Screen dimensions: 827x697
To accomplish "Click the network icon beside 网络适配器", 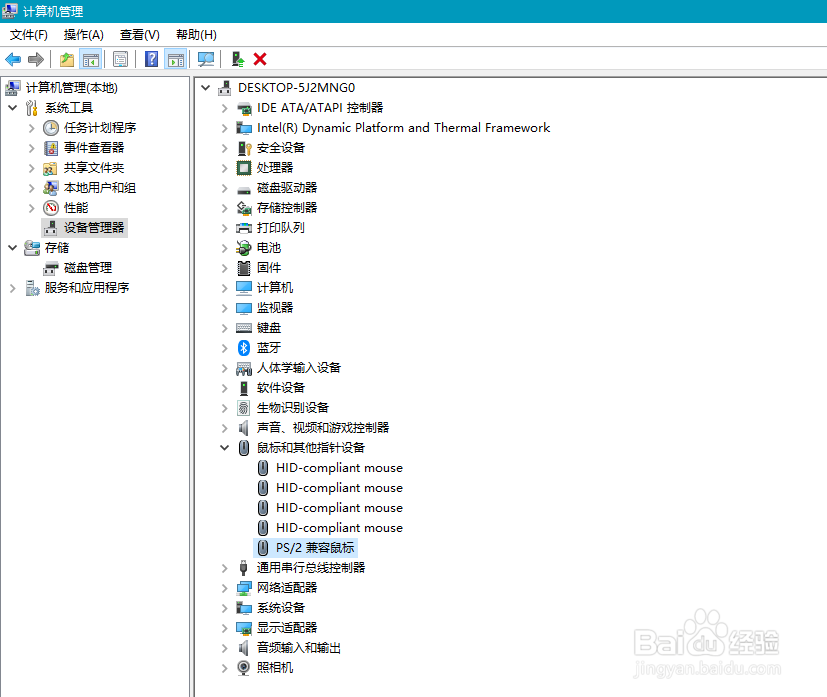I will tap(244, 588).
